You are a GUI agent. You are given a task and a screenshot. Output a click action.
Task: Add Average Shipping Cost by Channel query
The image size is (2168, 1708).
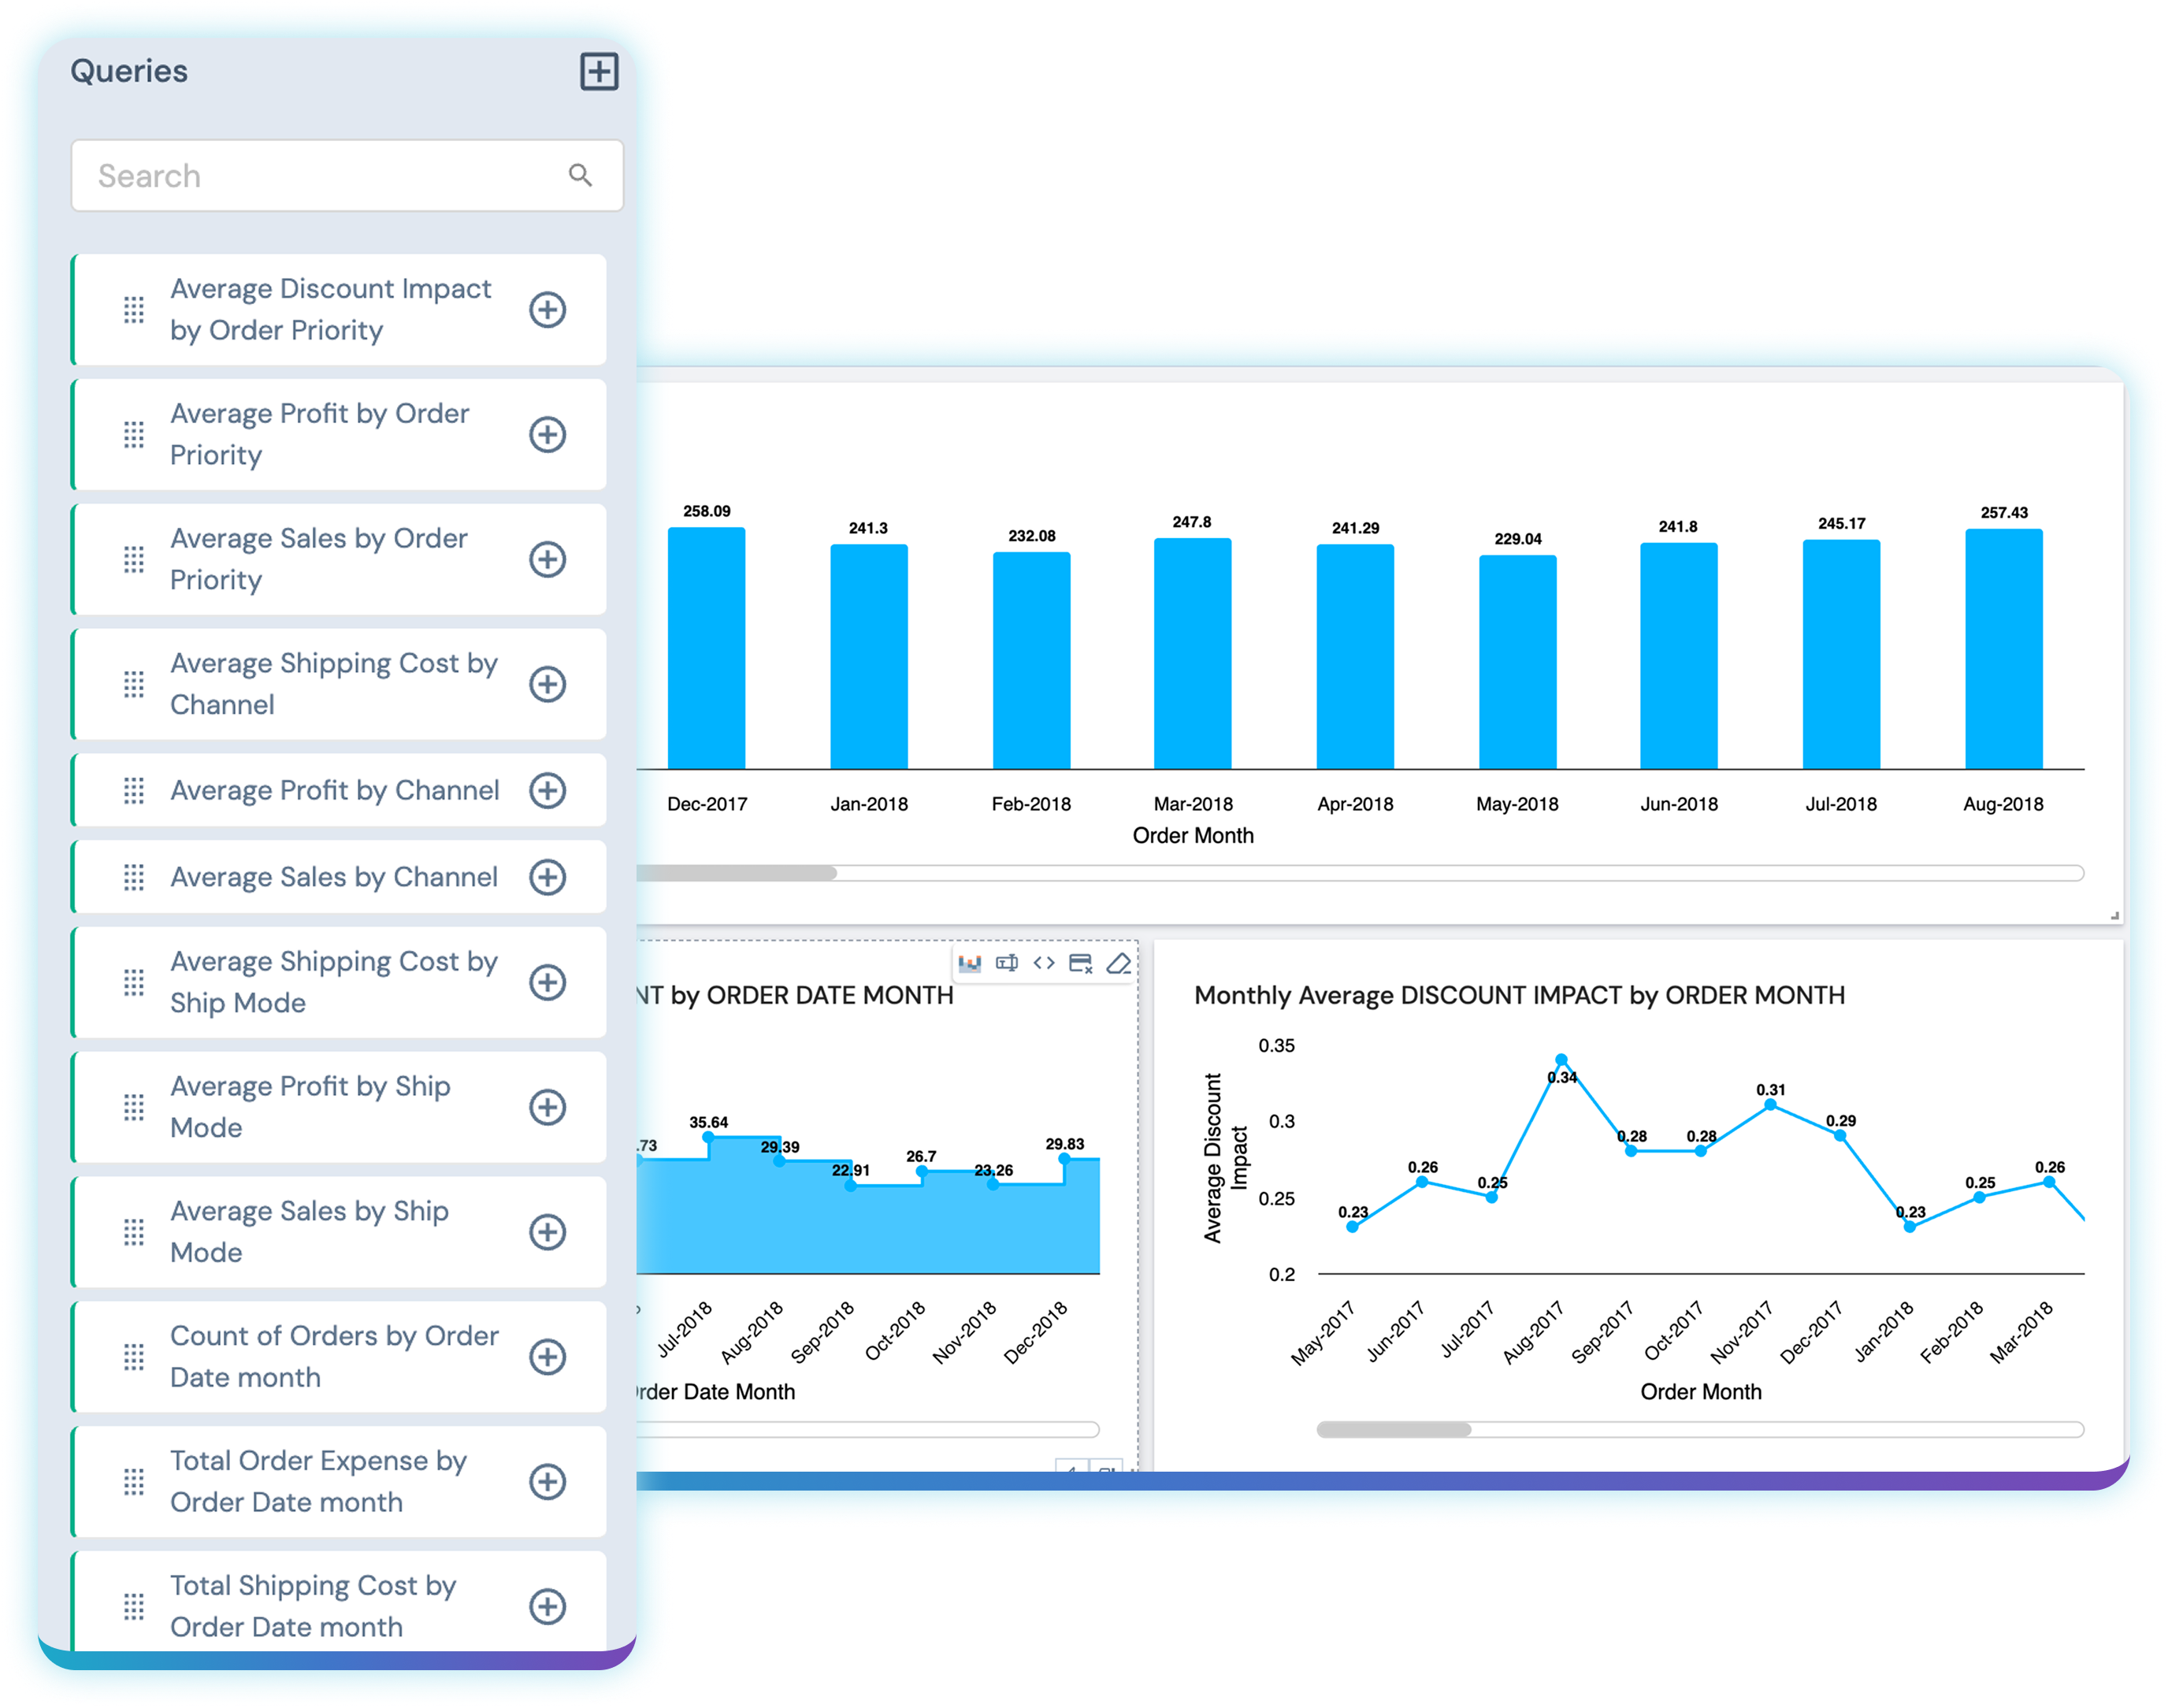pyautogui.click(x=547, y=684)
